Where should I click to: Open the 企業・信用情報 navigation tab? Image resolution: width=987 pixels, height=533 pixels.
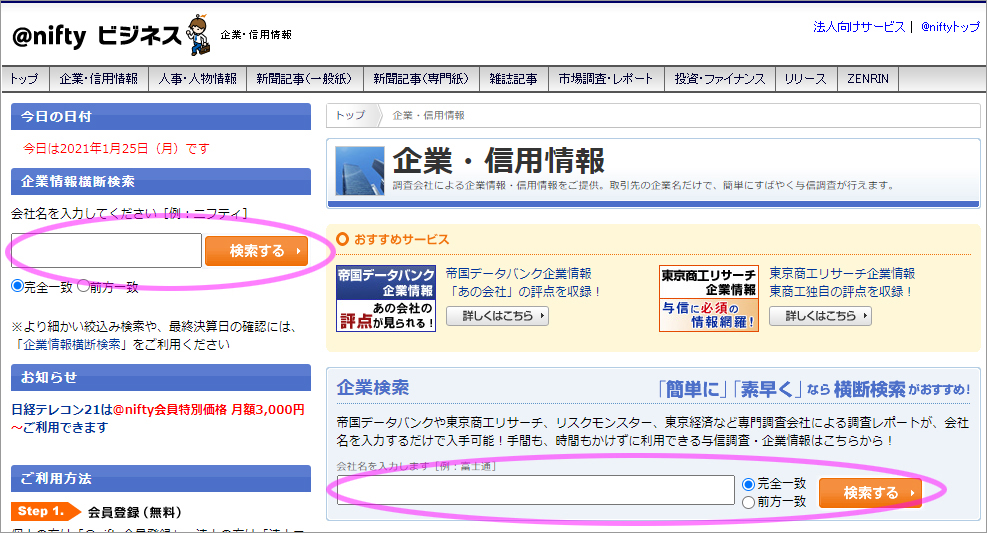pyautogui.click(x=99, y=79)
